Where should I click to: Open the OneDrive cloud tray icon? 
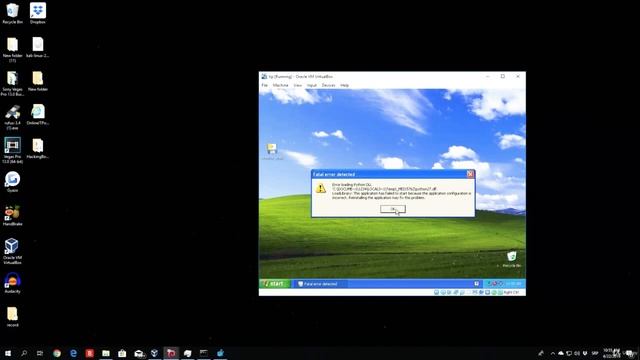click(561, 353)
